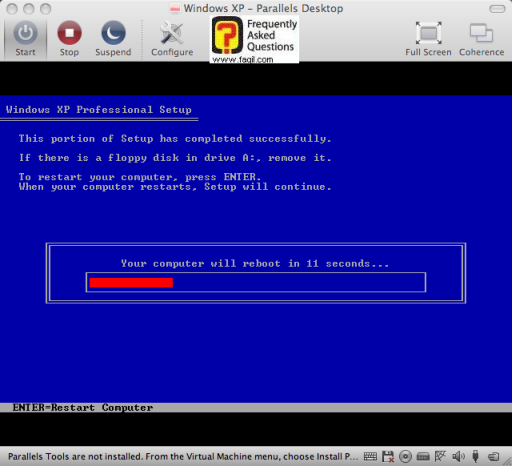Suspend the virtual machine with moon icon

(113, 39)
